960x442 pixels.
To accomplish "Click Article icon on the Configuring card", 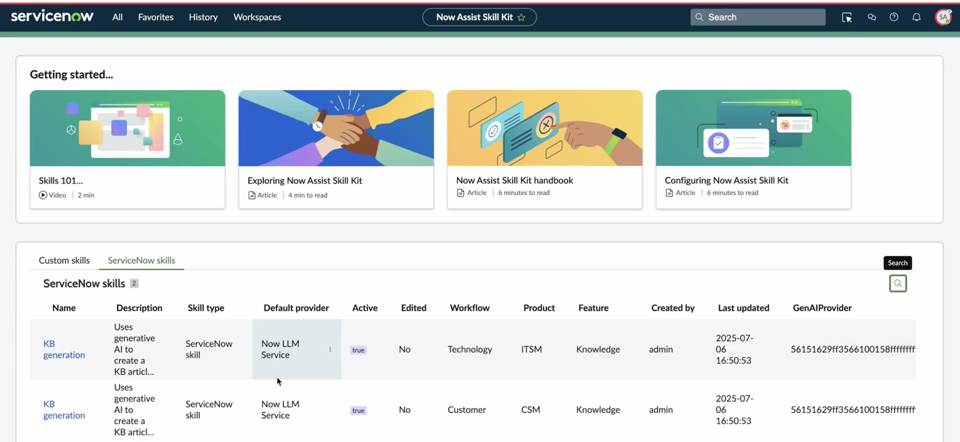I will pos(669,193).
